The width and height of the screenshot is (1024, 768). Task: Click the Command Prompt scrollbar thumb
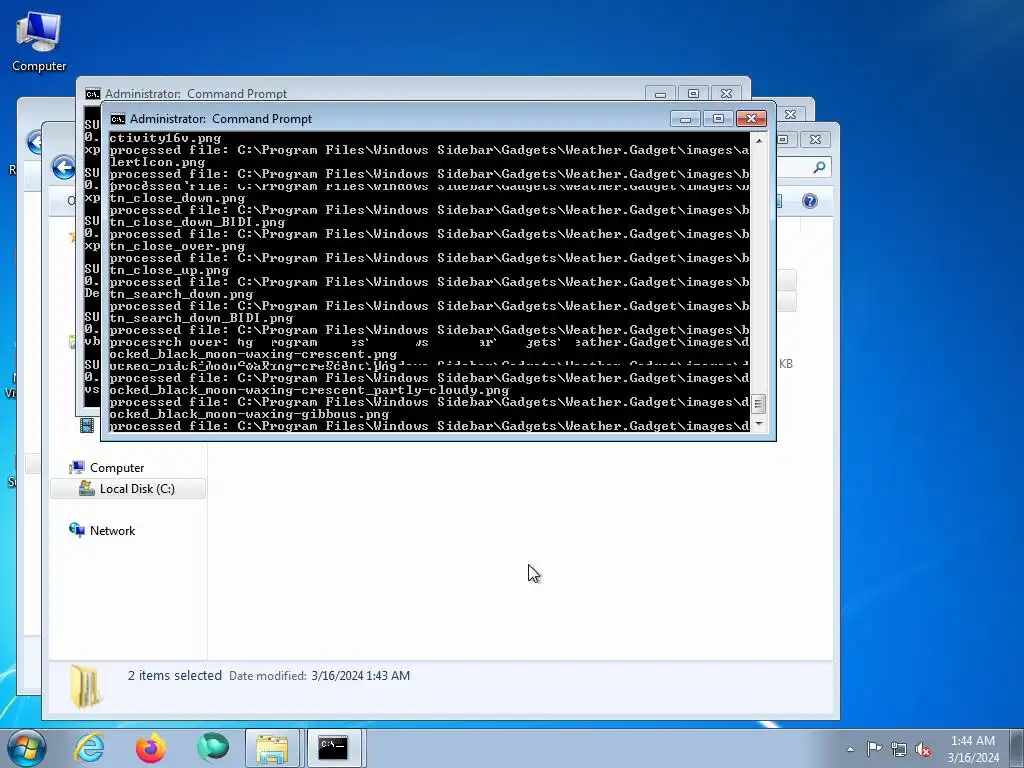pos(758,404)
